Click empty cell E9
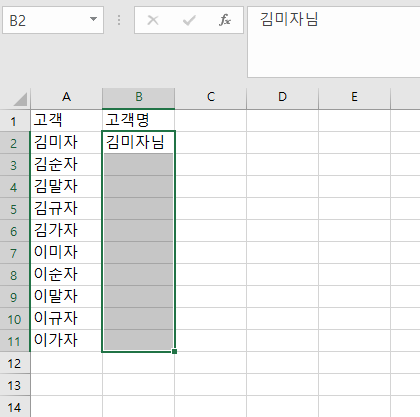 click(x=354, y=297)
